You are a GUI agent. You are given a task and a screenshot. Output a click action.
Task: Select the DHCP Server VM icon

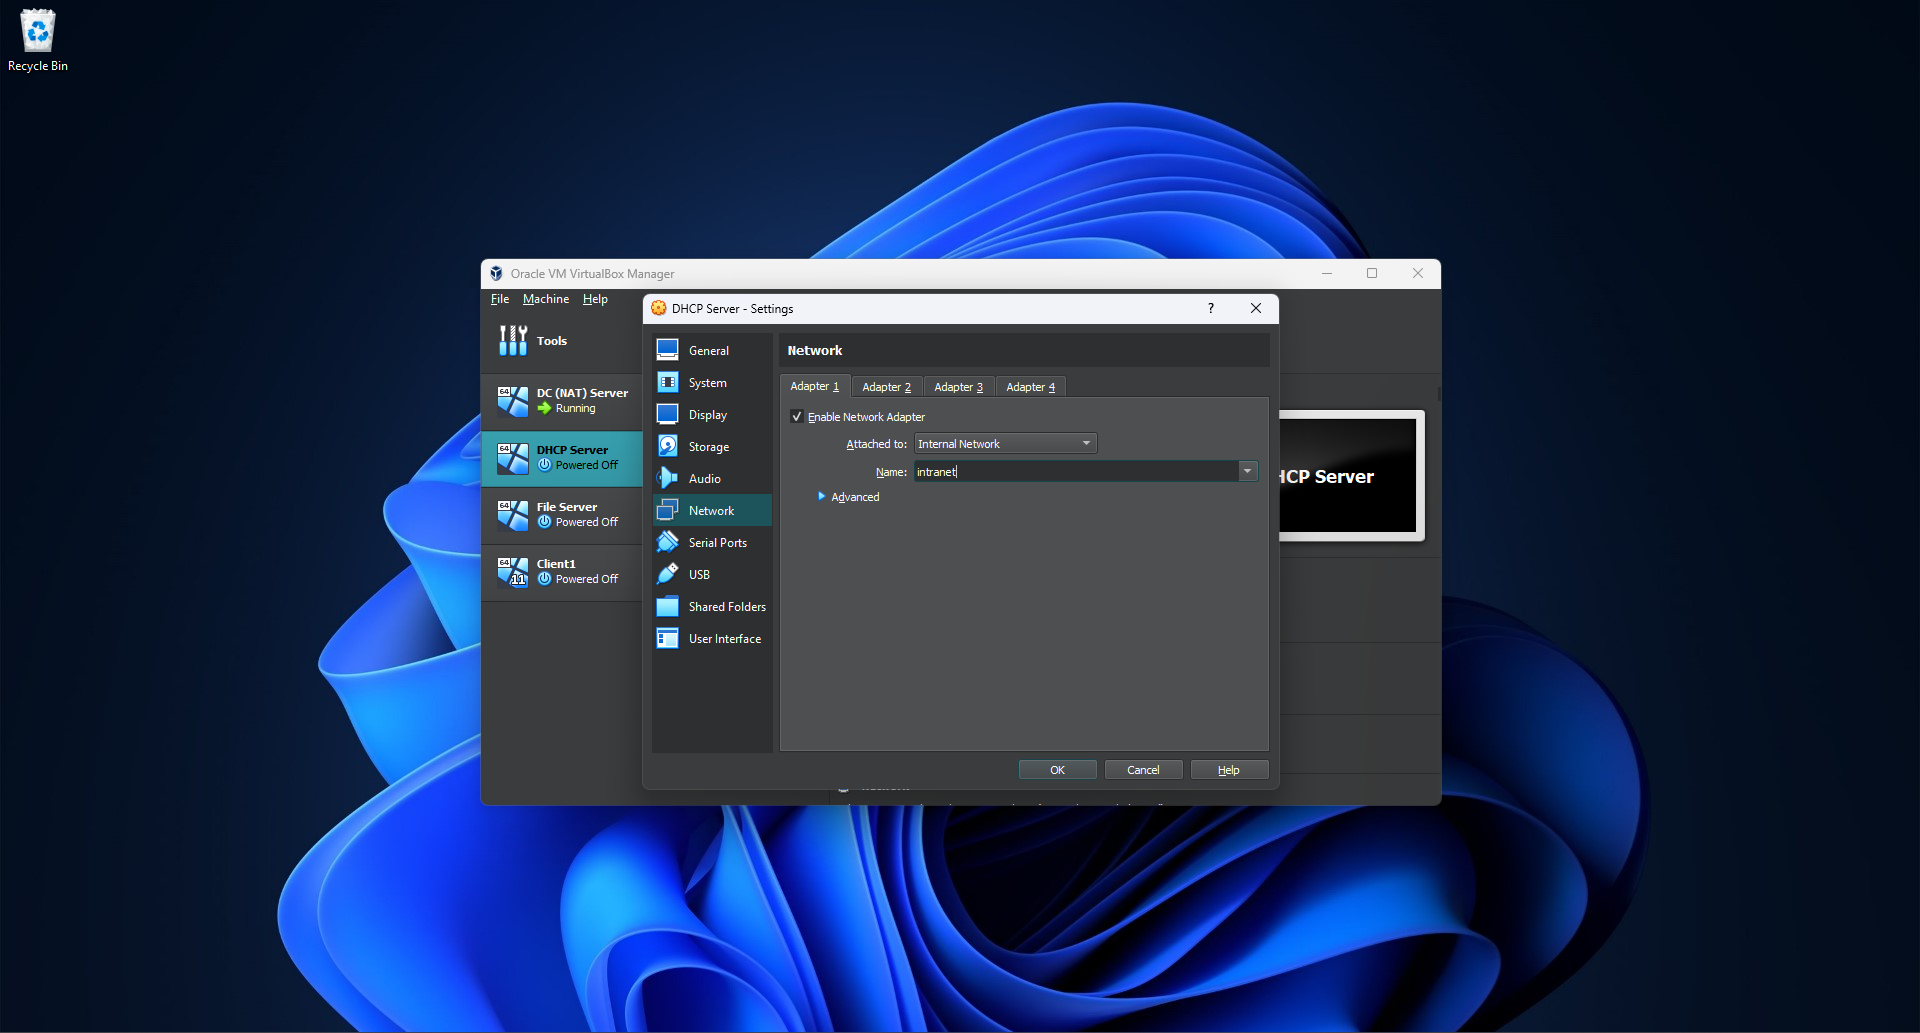(x=513, y=458)
